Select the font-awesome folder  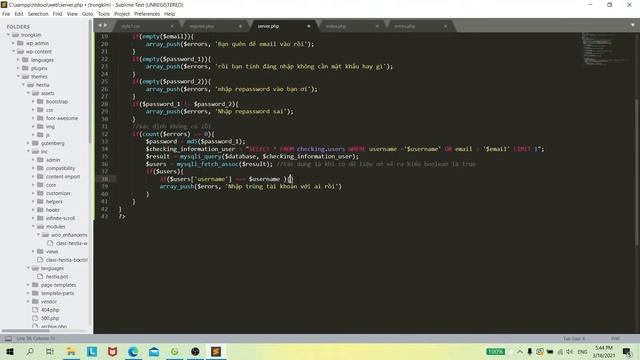62,118
